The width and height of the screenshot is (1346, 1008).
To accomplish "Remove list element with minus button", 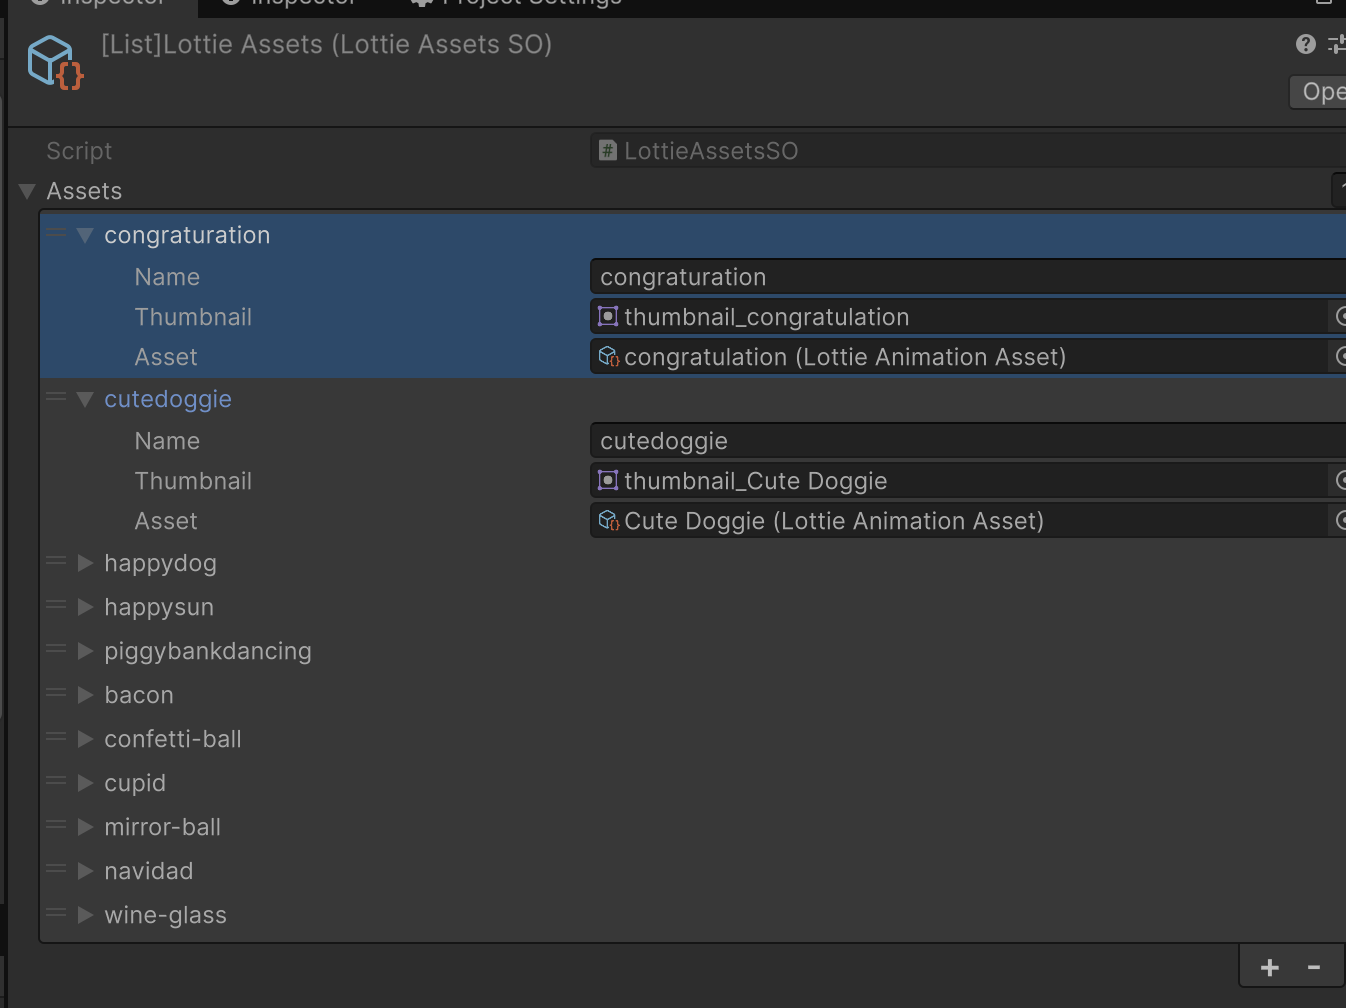I will pos(1314,967).
